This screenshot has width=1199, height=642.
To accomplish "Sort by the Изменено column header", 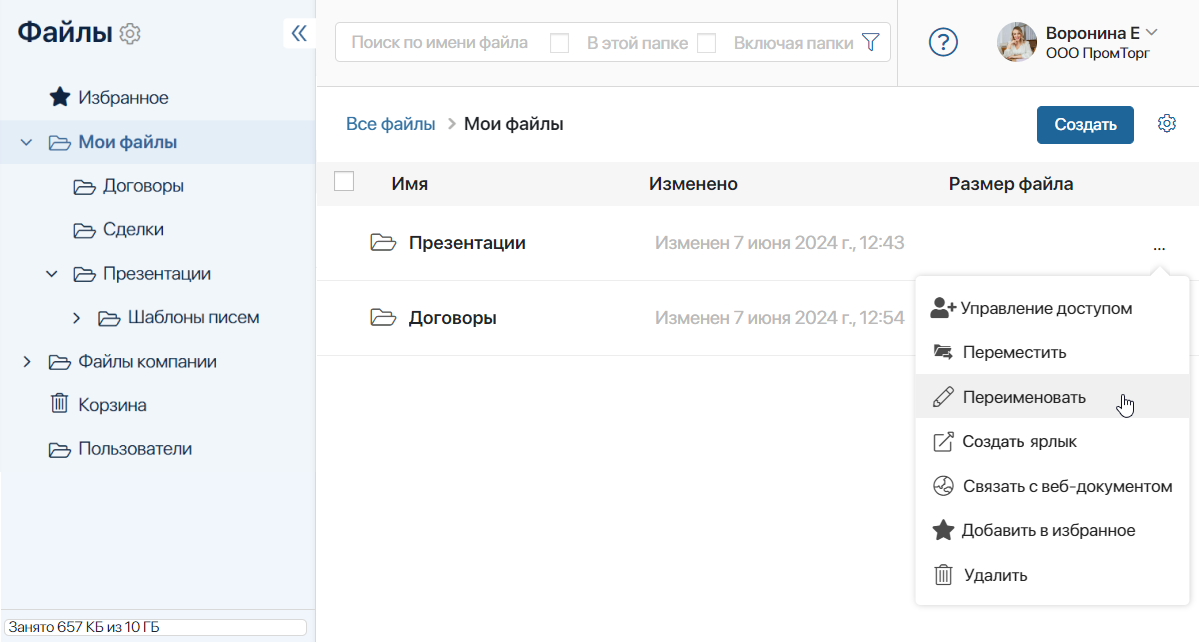I will (x=693, y=183).
